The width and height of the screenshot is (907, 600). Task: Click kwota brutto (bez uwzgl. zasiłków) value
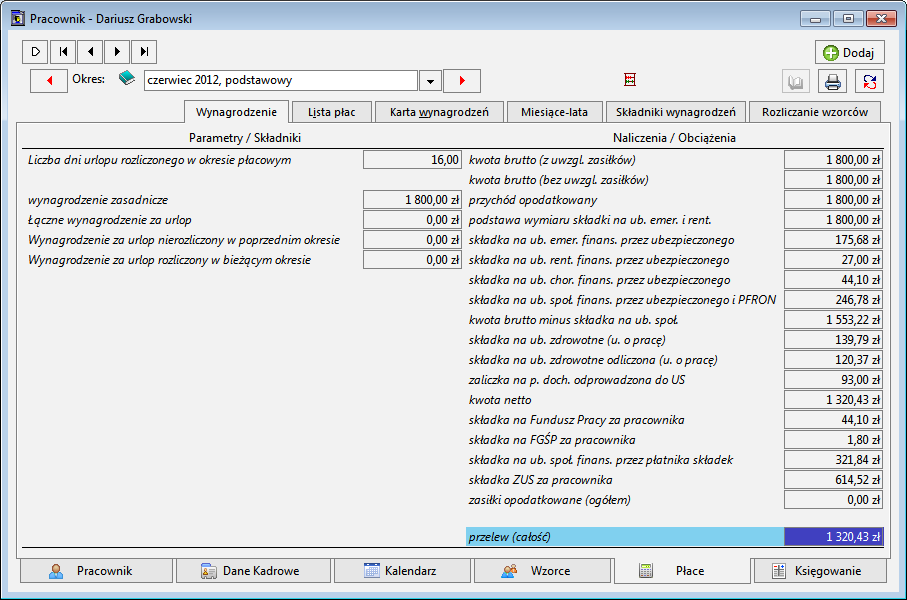[x=834, y=180]
